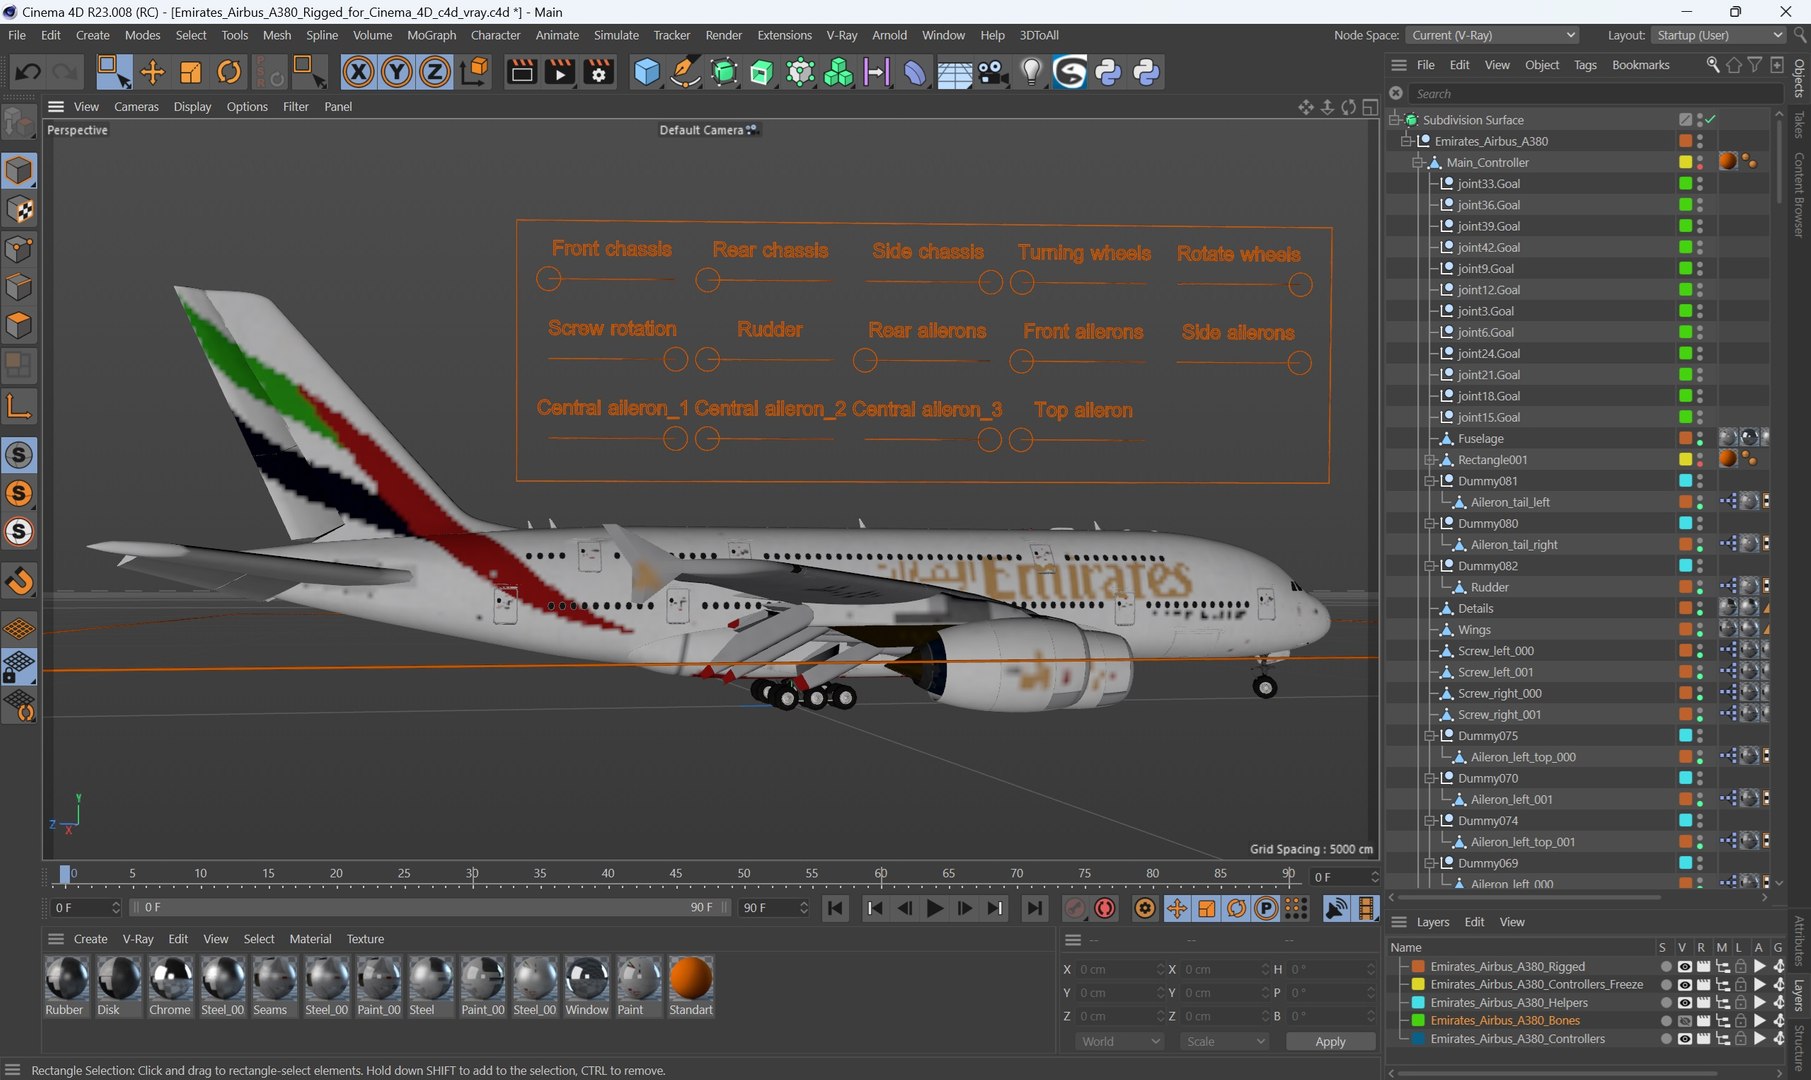This screenshot has height=1080, width=1811.
Task: Open the Character menu
Action: 495,35
